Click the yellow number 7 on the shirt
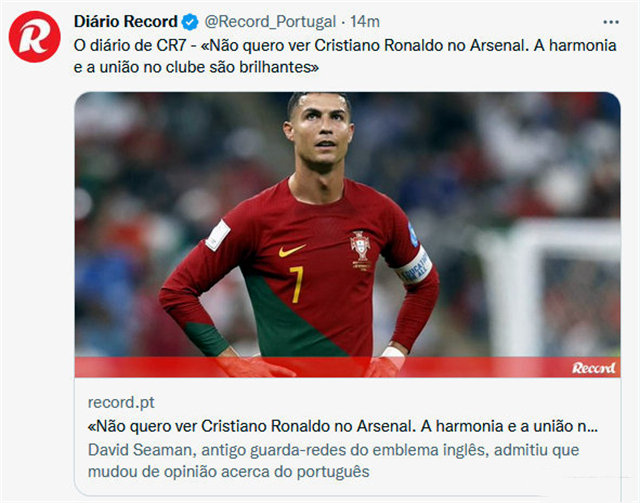640x503 pixels. click(x=297, y=284)
